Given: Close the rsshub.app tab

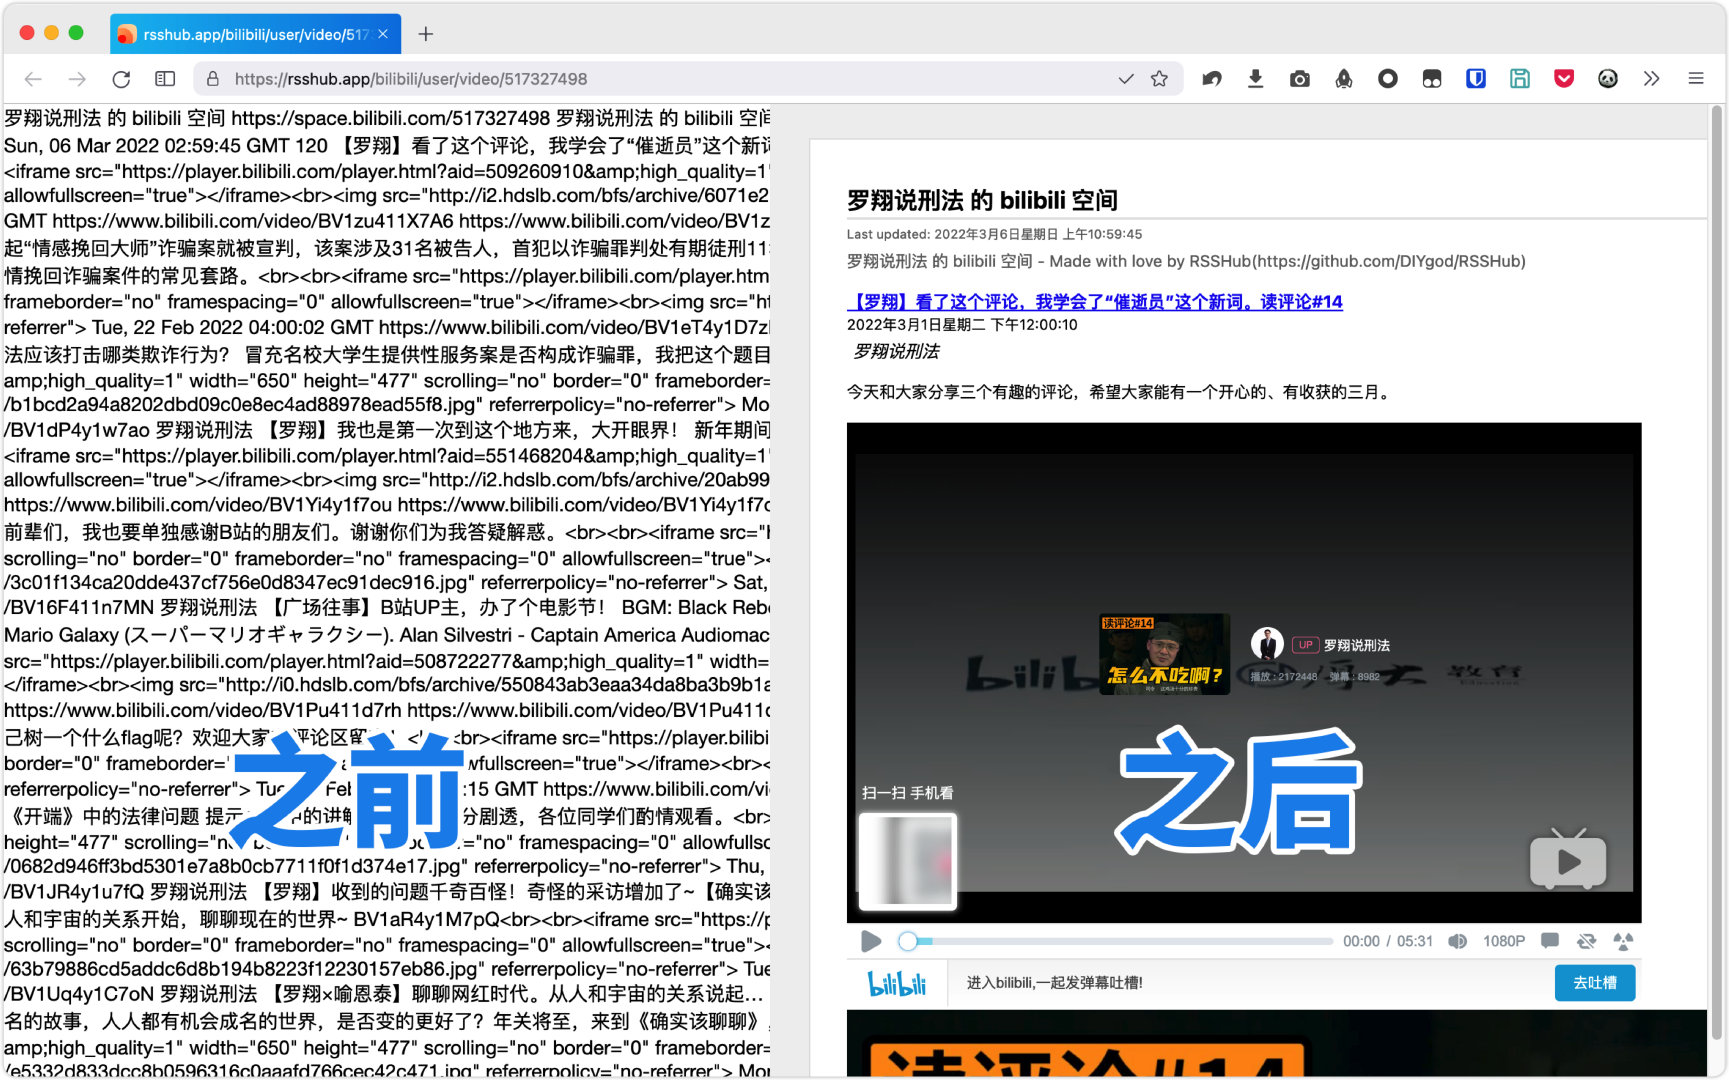Looking at the screenshot, I should coord(383,34).
